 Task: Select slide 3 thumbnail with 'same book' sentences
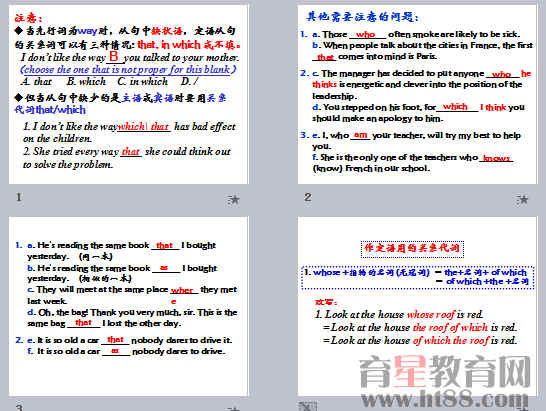pyautogui.click(x=128, y=306)
